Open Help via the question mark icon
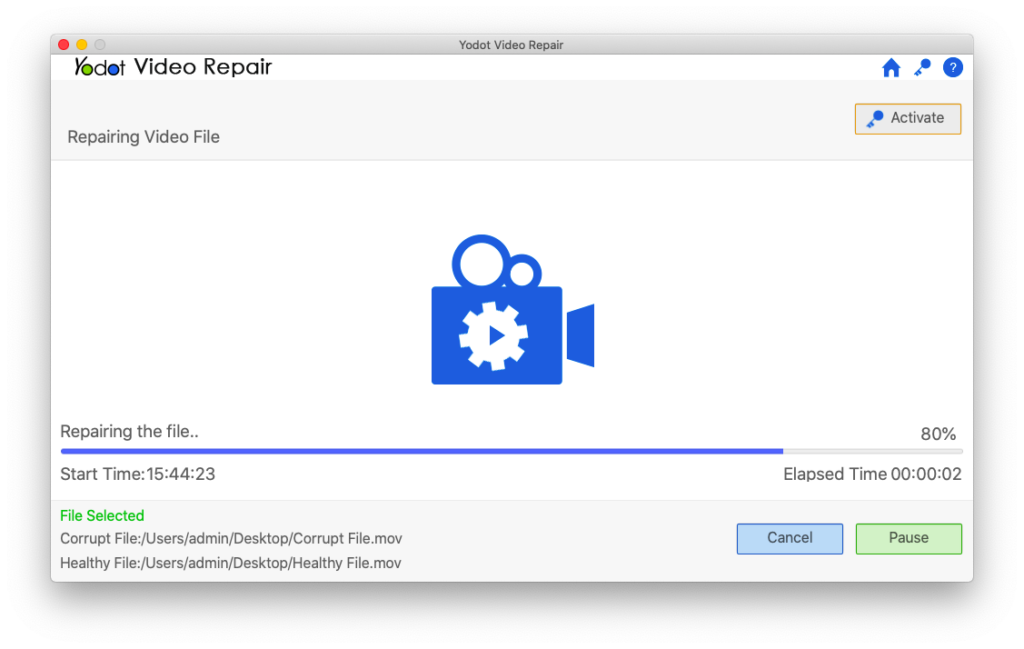 coord(952,68)
